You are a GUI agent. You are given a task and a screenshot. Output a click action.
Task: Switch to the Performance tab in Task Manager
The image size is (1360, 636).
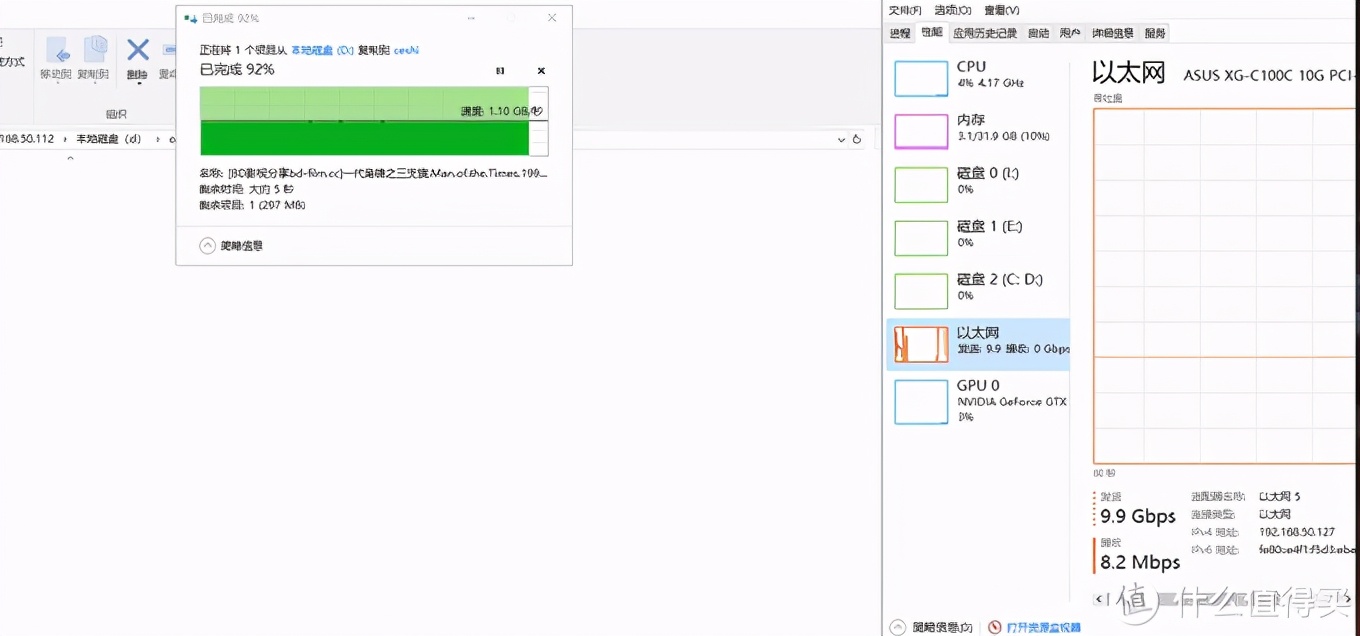coord(931,32)
